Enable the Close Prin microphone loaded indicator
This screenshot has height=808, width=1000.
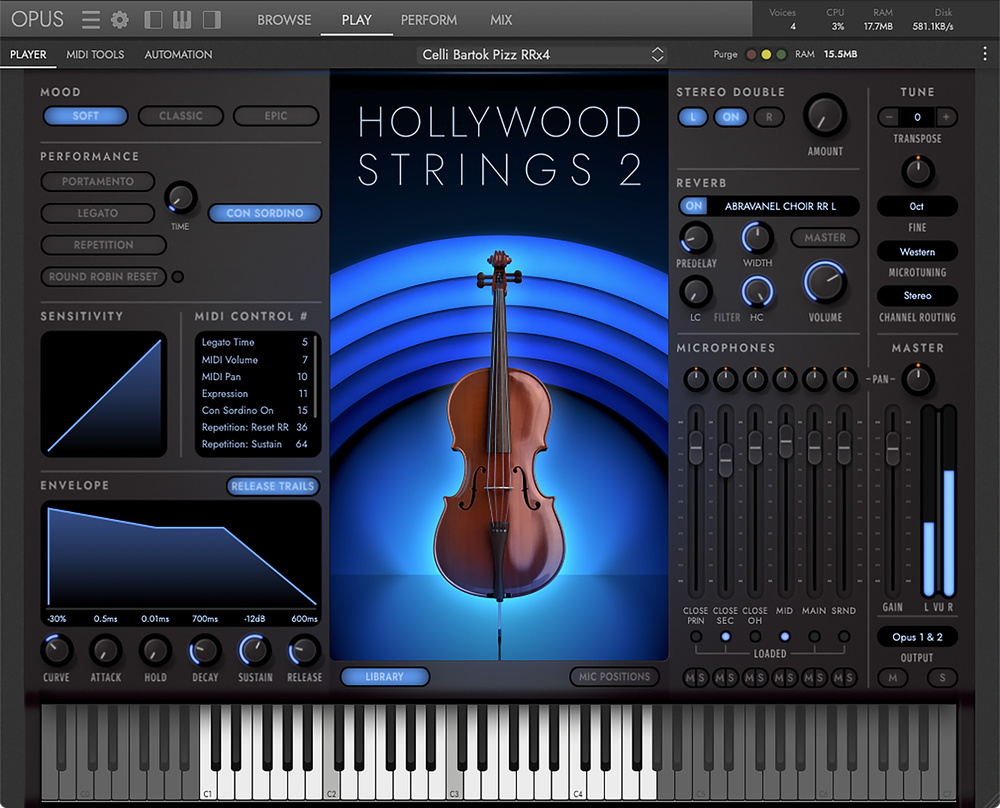(x=696, y=636)
